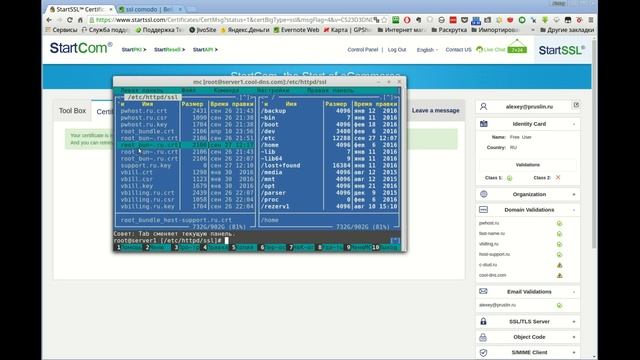Open the StartResell dropdown menu

coord(169,49)
